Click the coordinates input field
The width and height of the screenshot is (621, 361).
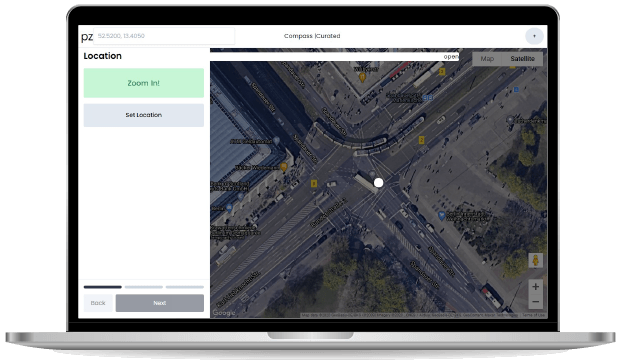point(164,36)
